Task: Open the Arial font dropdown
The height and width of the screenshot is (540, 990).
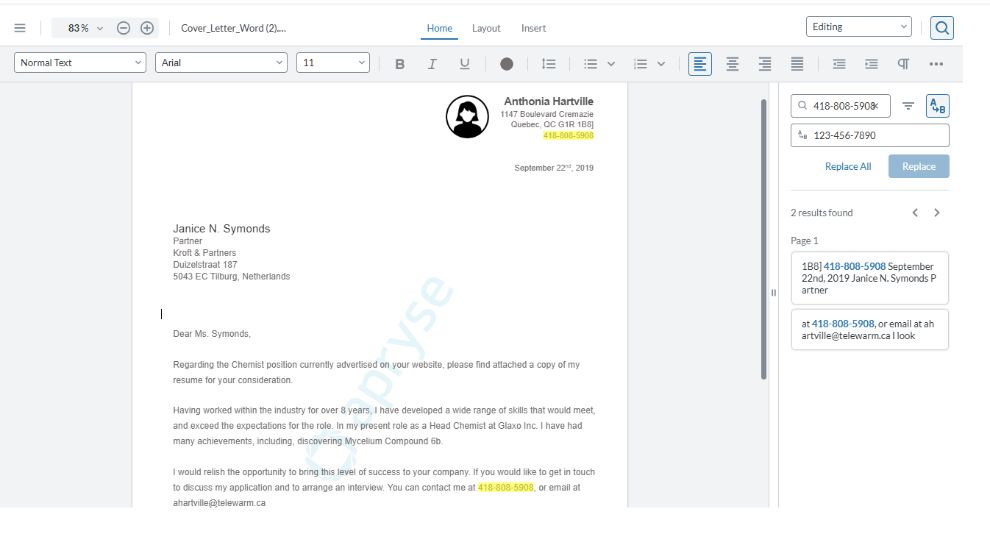Action: [x=222, y=63]
